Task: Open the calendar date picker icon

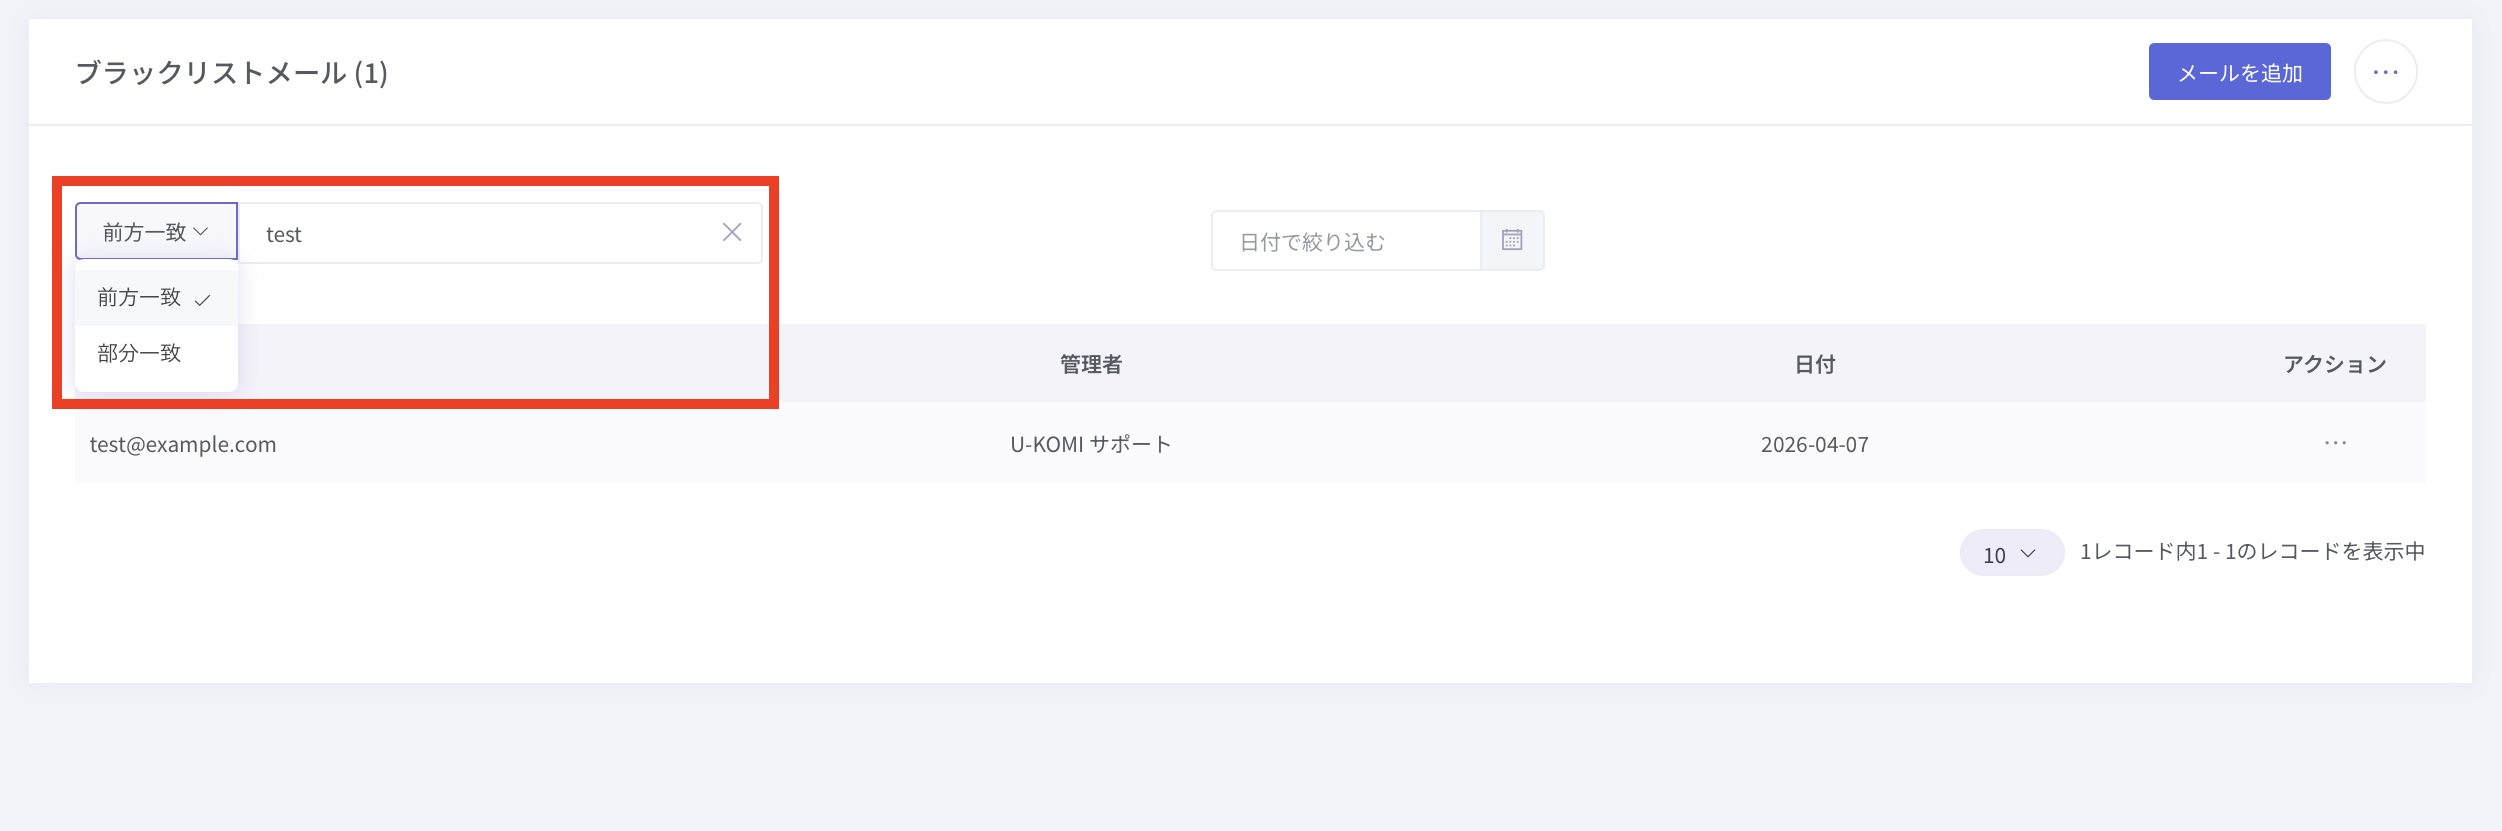Action: click(x=1512, y=240)
